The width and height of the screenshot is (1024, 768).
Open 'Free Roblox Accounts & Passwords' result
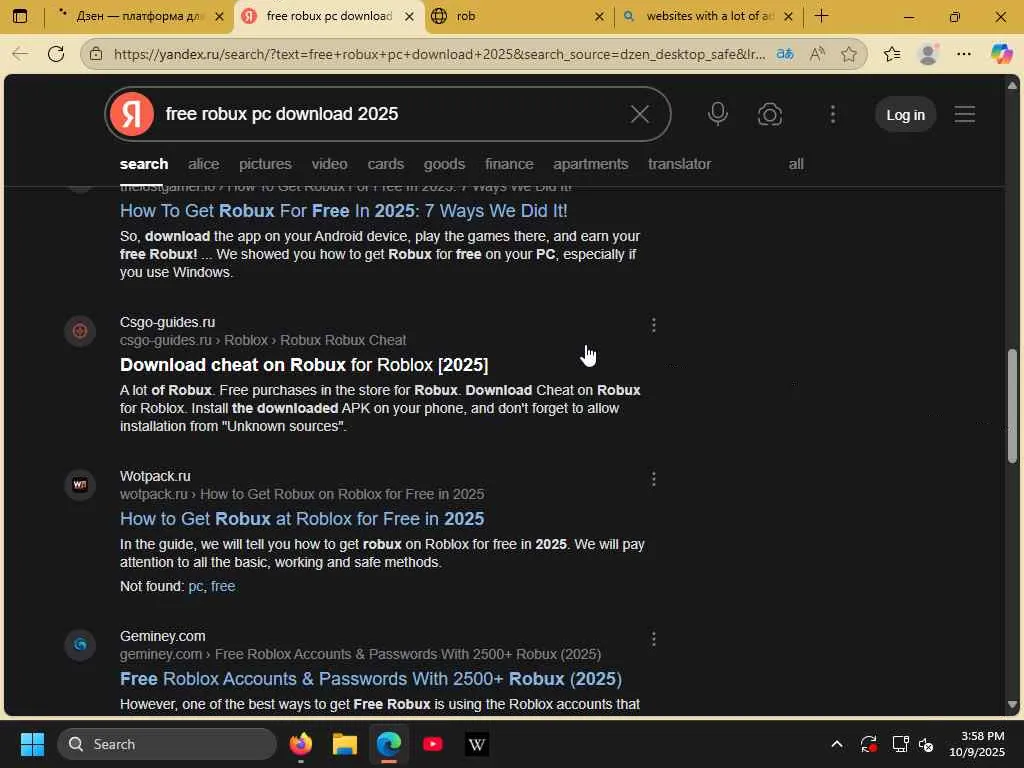[371, 679]
